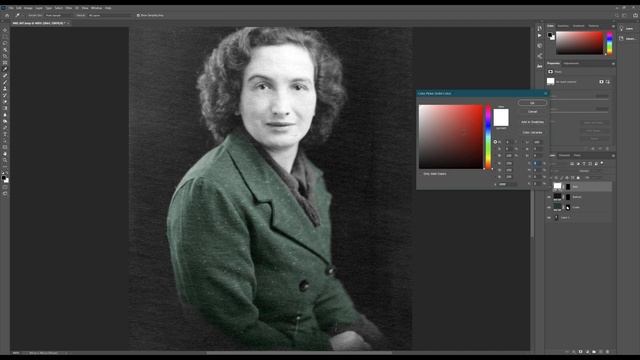Select the Pen tool
Image resolution: width=640 pixels, height=360 pixels.
tap(5, 128)
